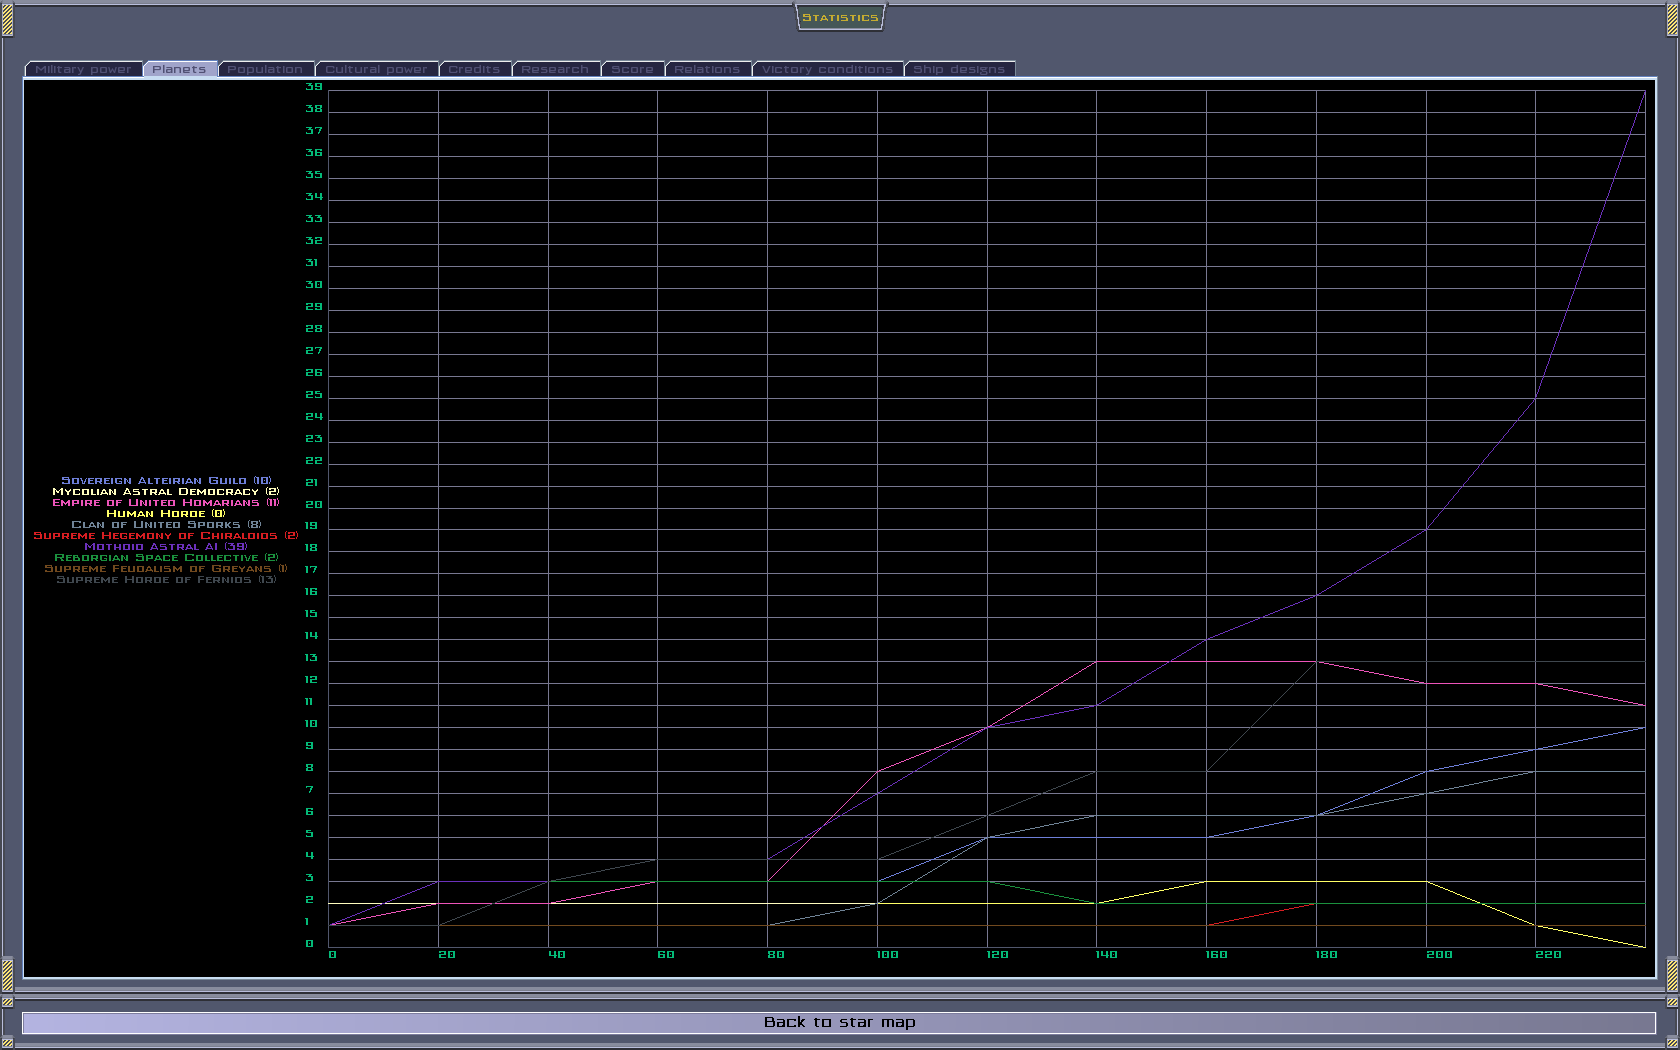Select the Planets tab
This screenshot has width=1680, height=1050.
pyautogui.click(x=180, y=69)
